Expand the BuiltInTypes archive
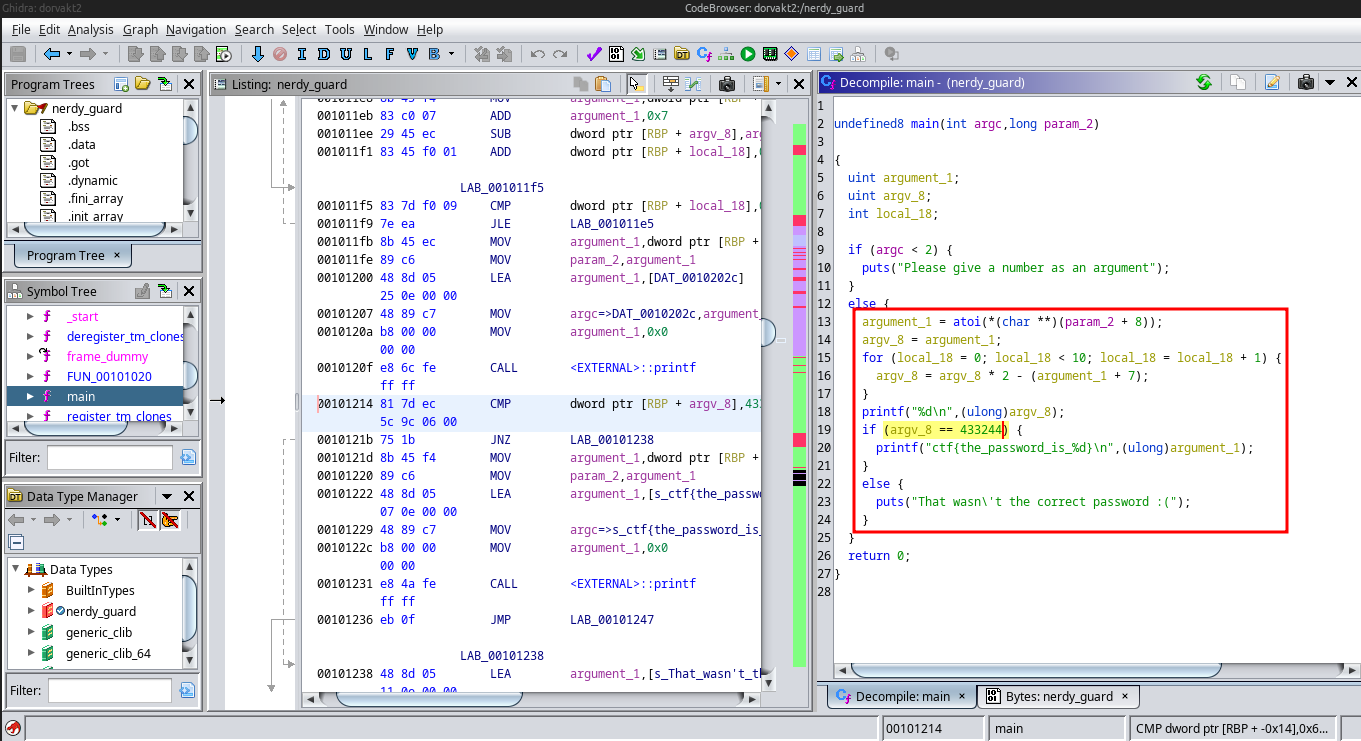Screen dimensions: 1361x741 click(30, 591)
